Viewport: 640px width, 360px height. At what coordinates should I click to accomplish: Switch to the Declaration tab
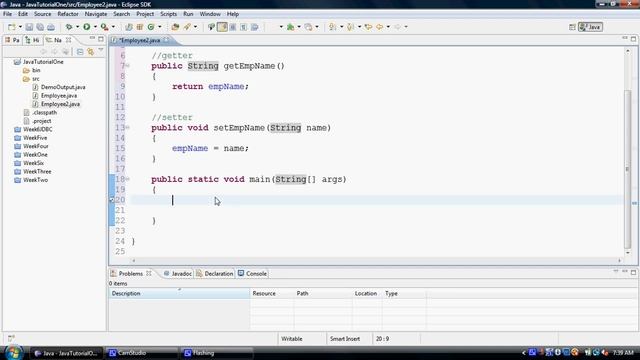point(215,273)
